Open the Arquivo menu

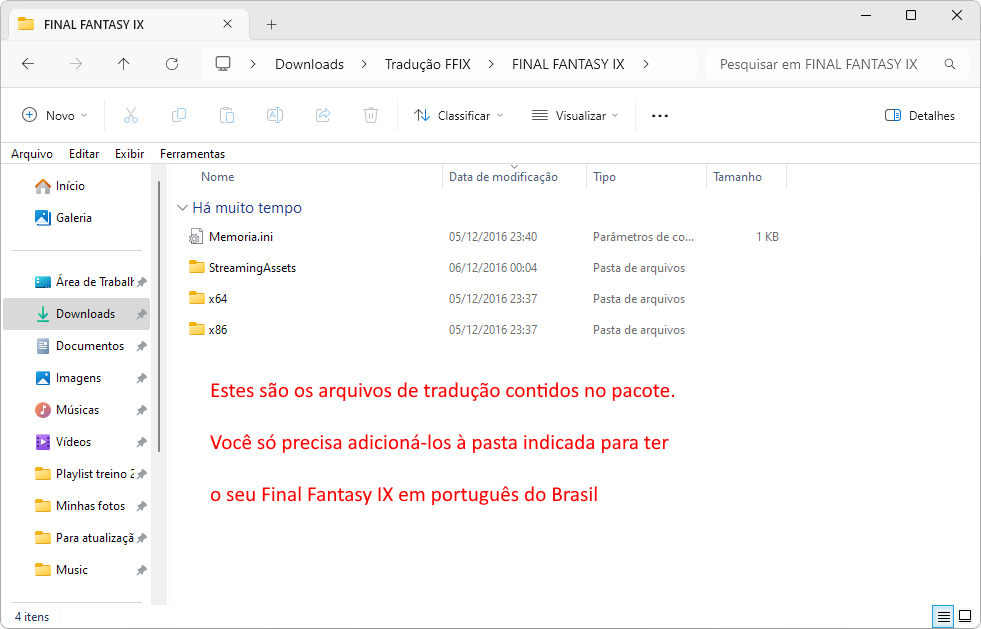(32, 153)
